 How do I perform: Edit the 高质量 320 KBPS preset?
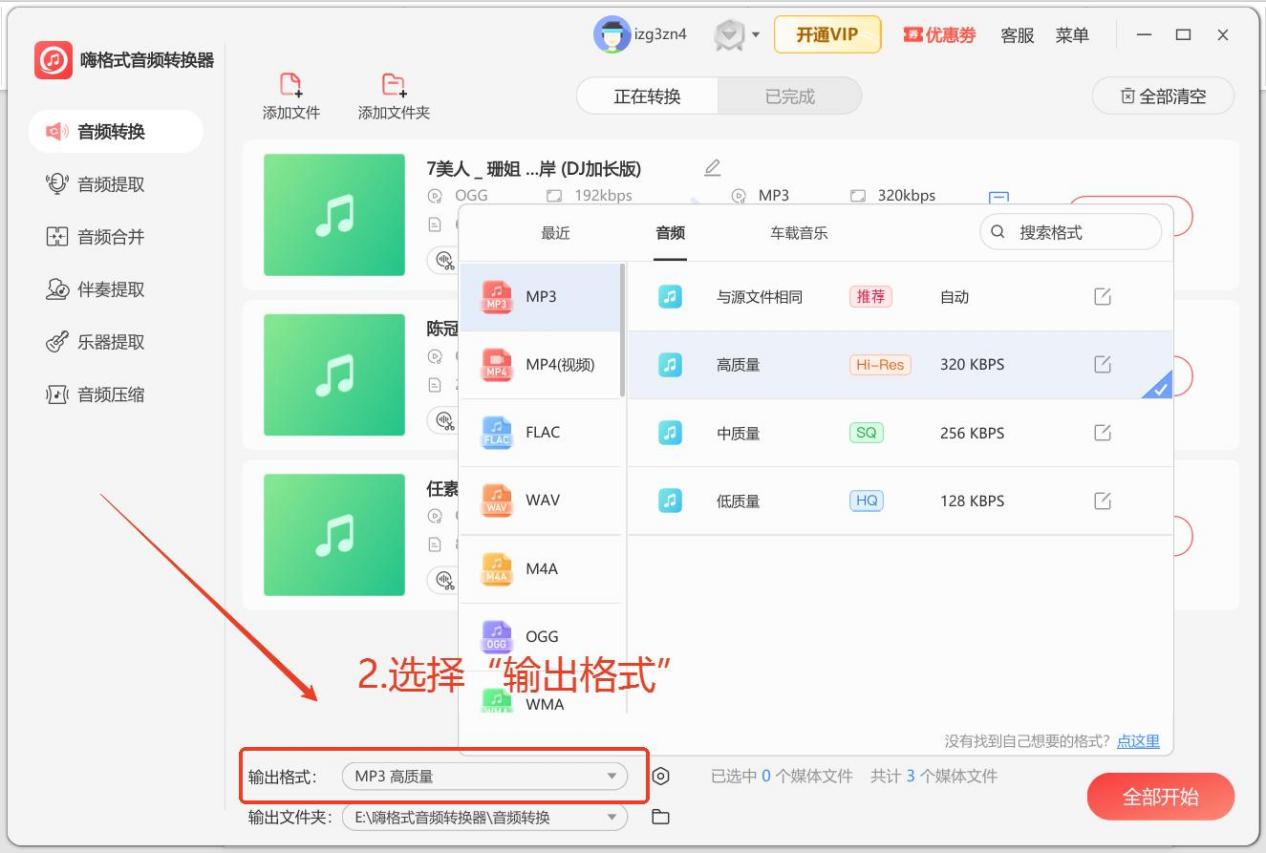click(x=1102, y=365)
